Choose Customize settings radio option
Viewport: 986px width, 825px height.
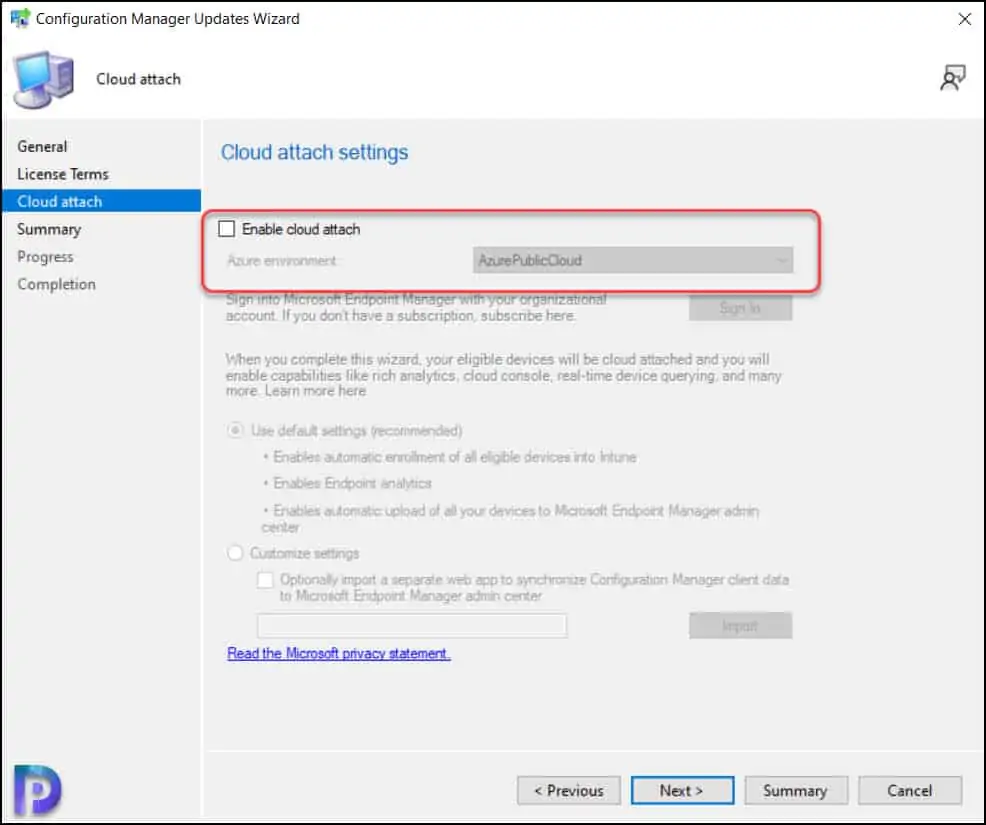click(235, 553)
